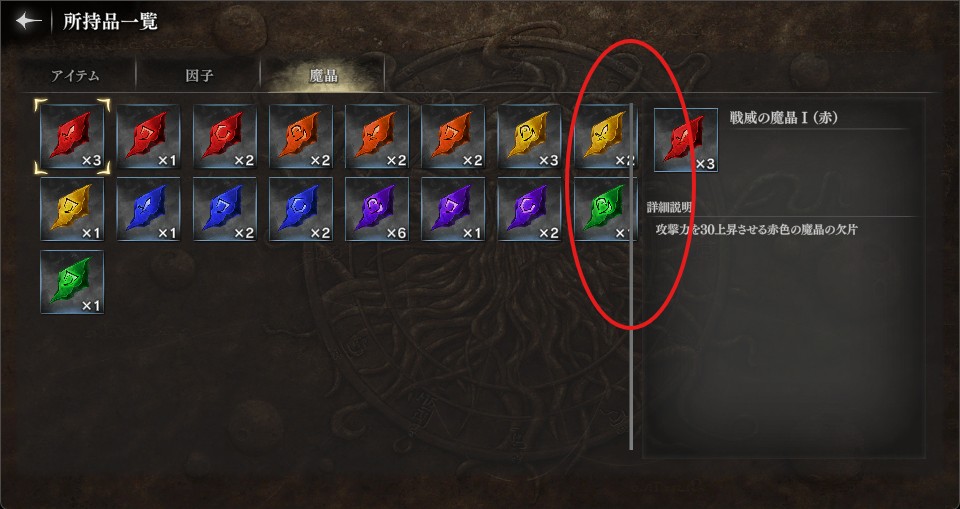Choose the green crystal in the third row
Screen dimensions: 960x509
tap(72, 282)
